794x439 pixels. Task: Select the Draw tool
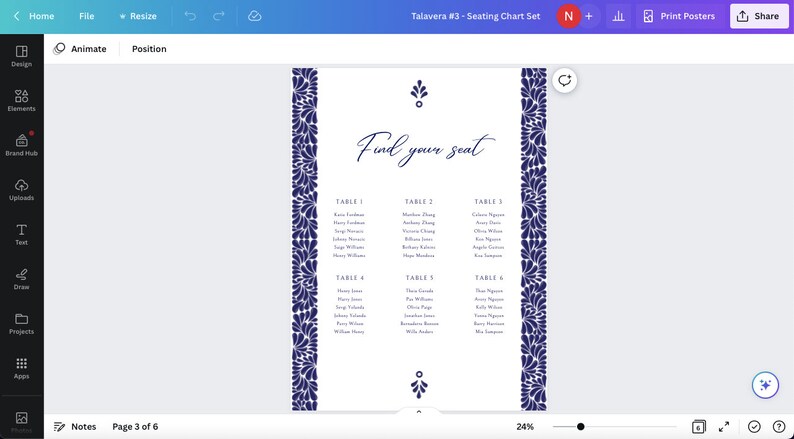[21, 279]
